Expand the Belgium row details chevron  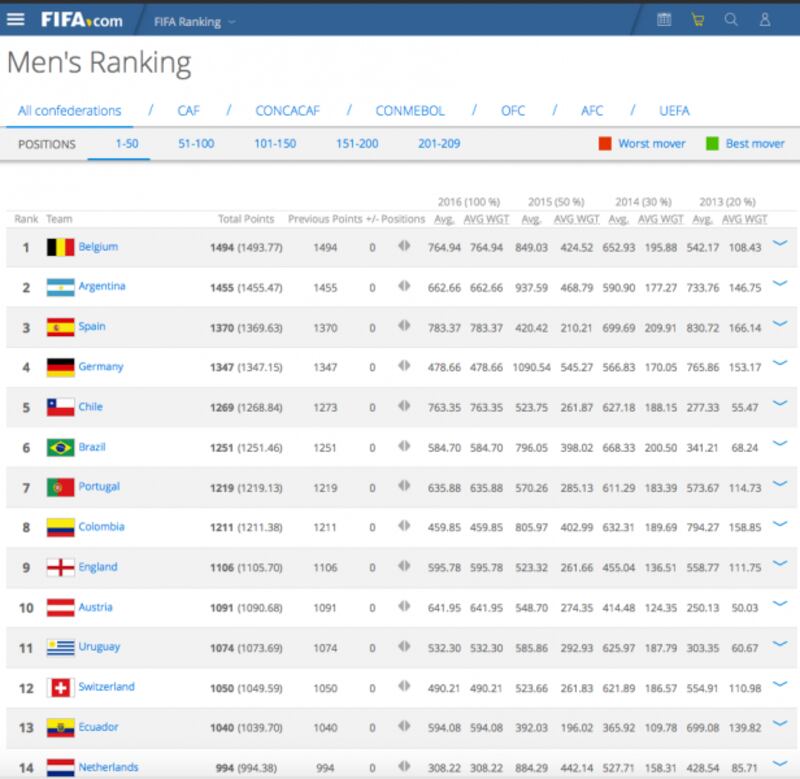point(780,243)
